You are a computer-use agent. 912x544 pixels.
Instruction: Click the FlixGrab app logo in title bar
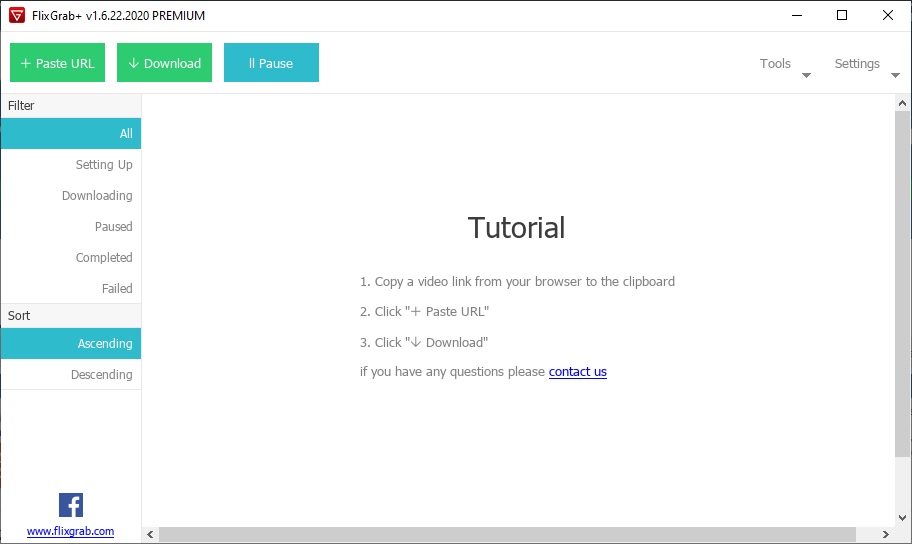17,16
